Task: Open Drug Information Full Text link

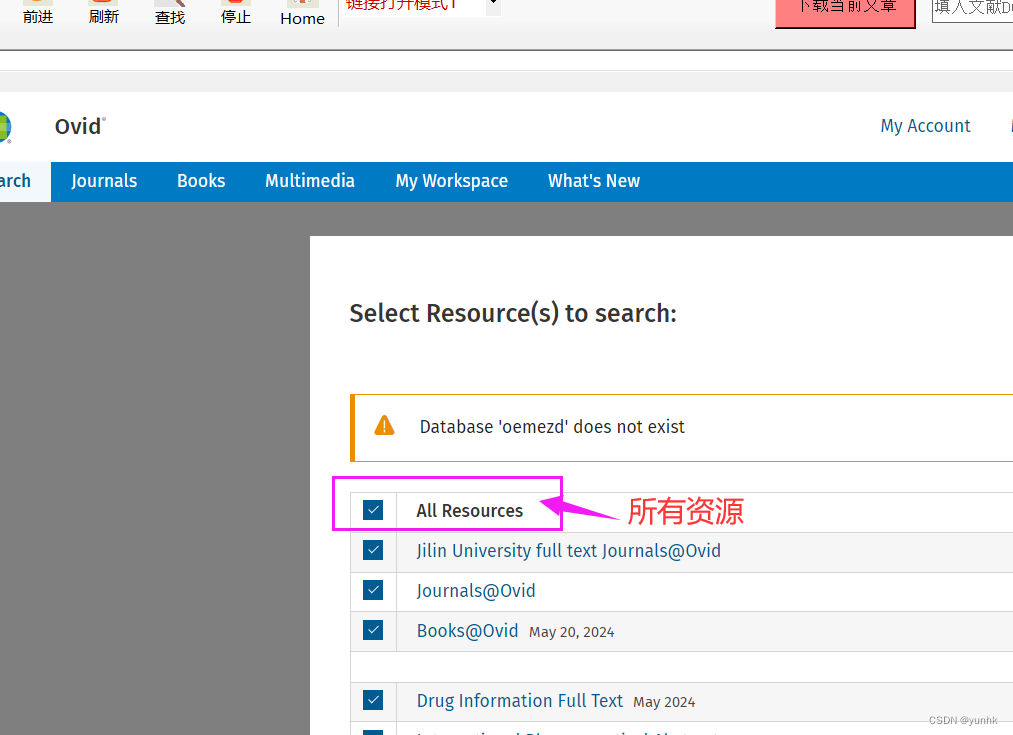Action: click(519, 701)
